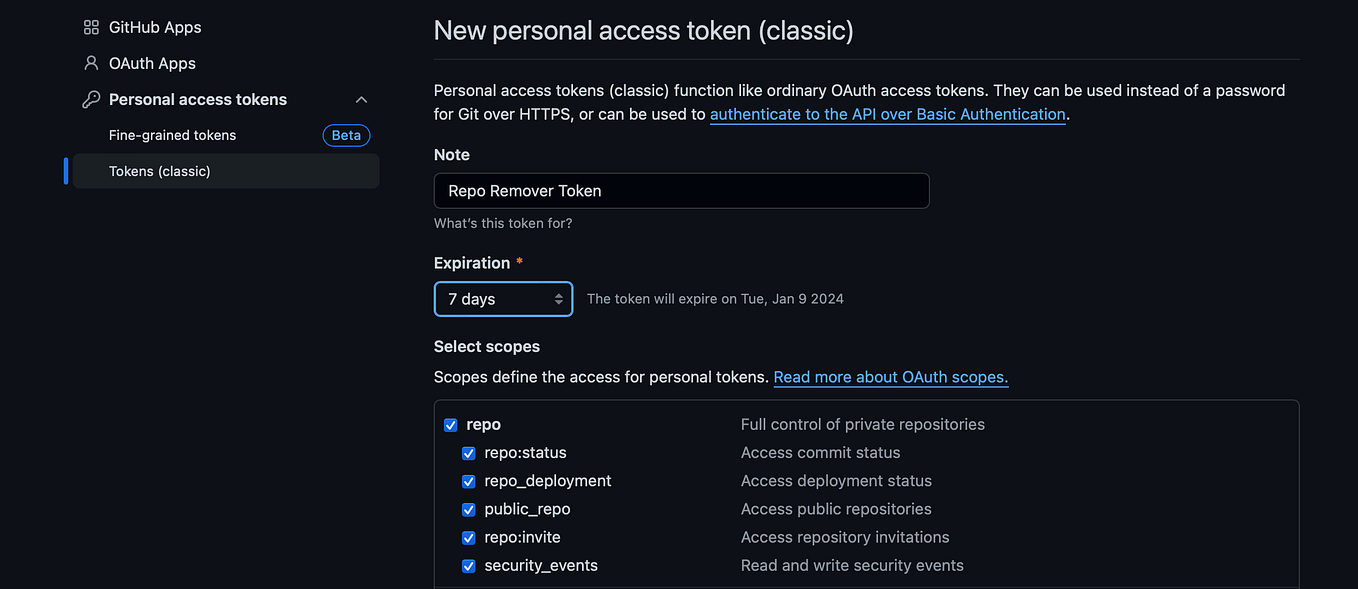Open the Expiration 7 days dropdown
This screenshot has height=589, width=1358.
503,299
